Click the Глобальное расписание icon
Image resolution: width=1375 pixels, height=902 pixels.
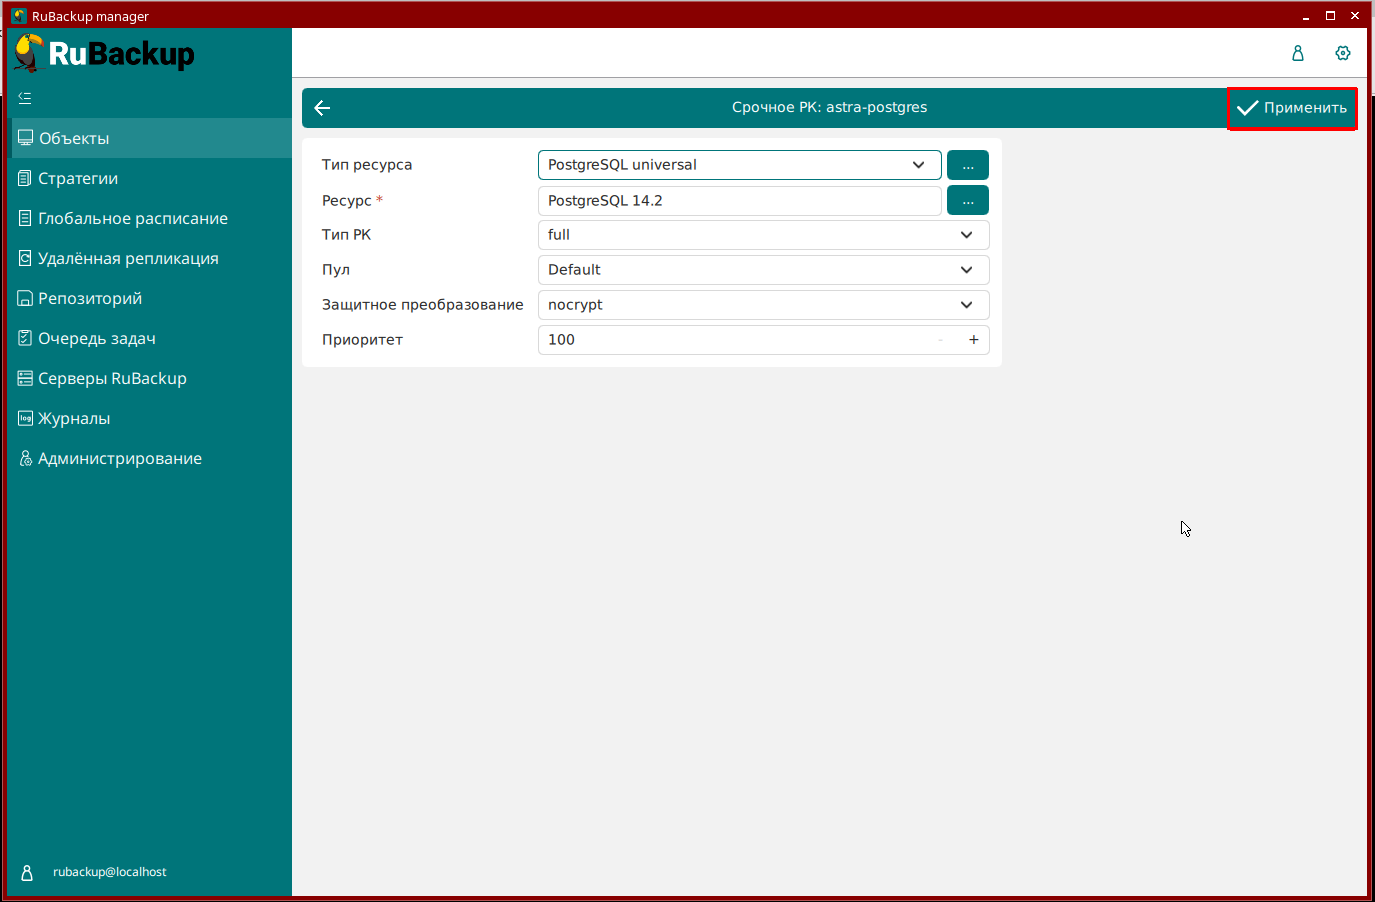(x=25, y=218)
